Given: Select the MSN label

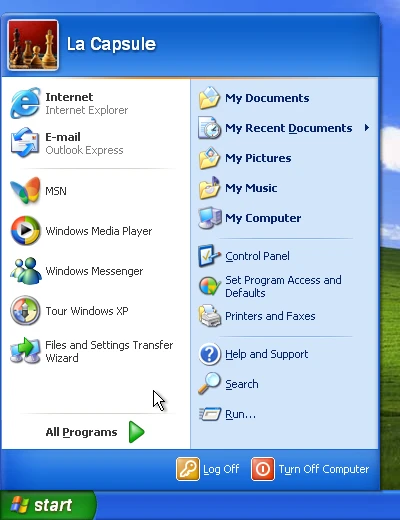Looking at the screenshot, I should [x=56, y=191].
